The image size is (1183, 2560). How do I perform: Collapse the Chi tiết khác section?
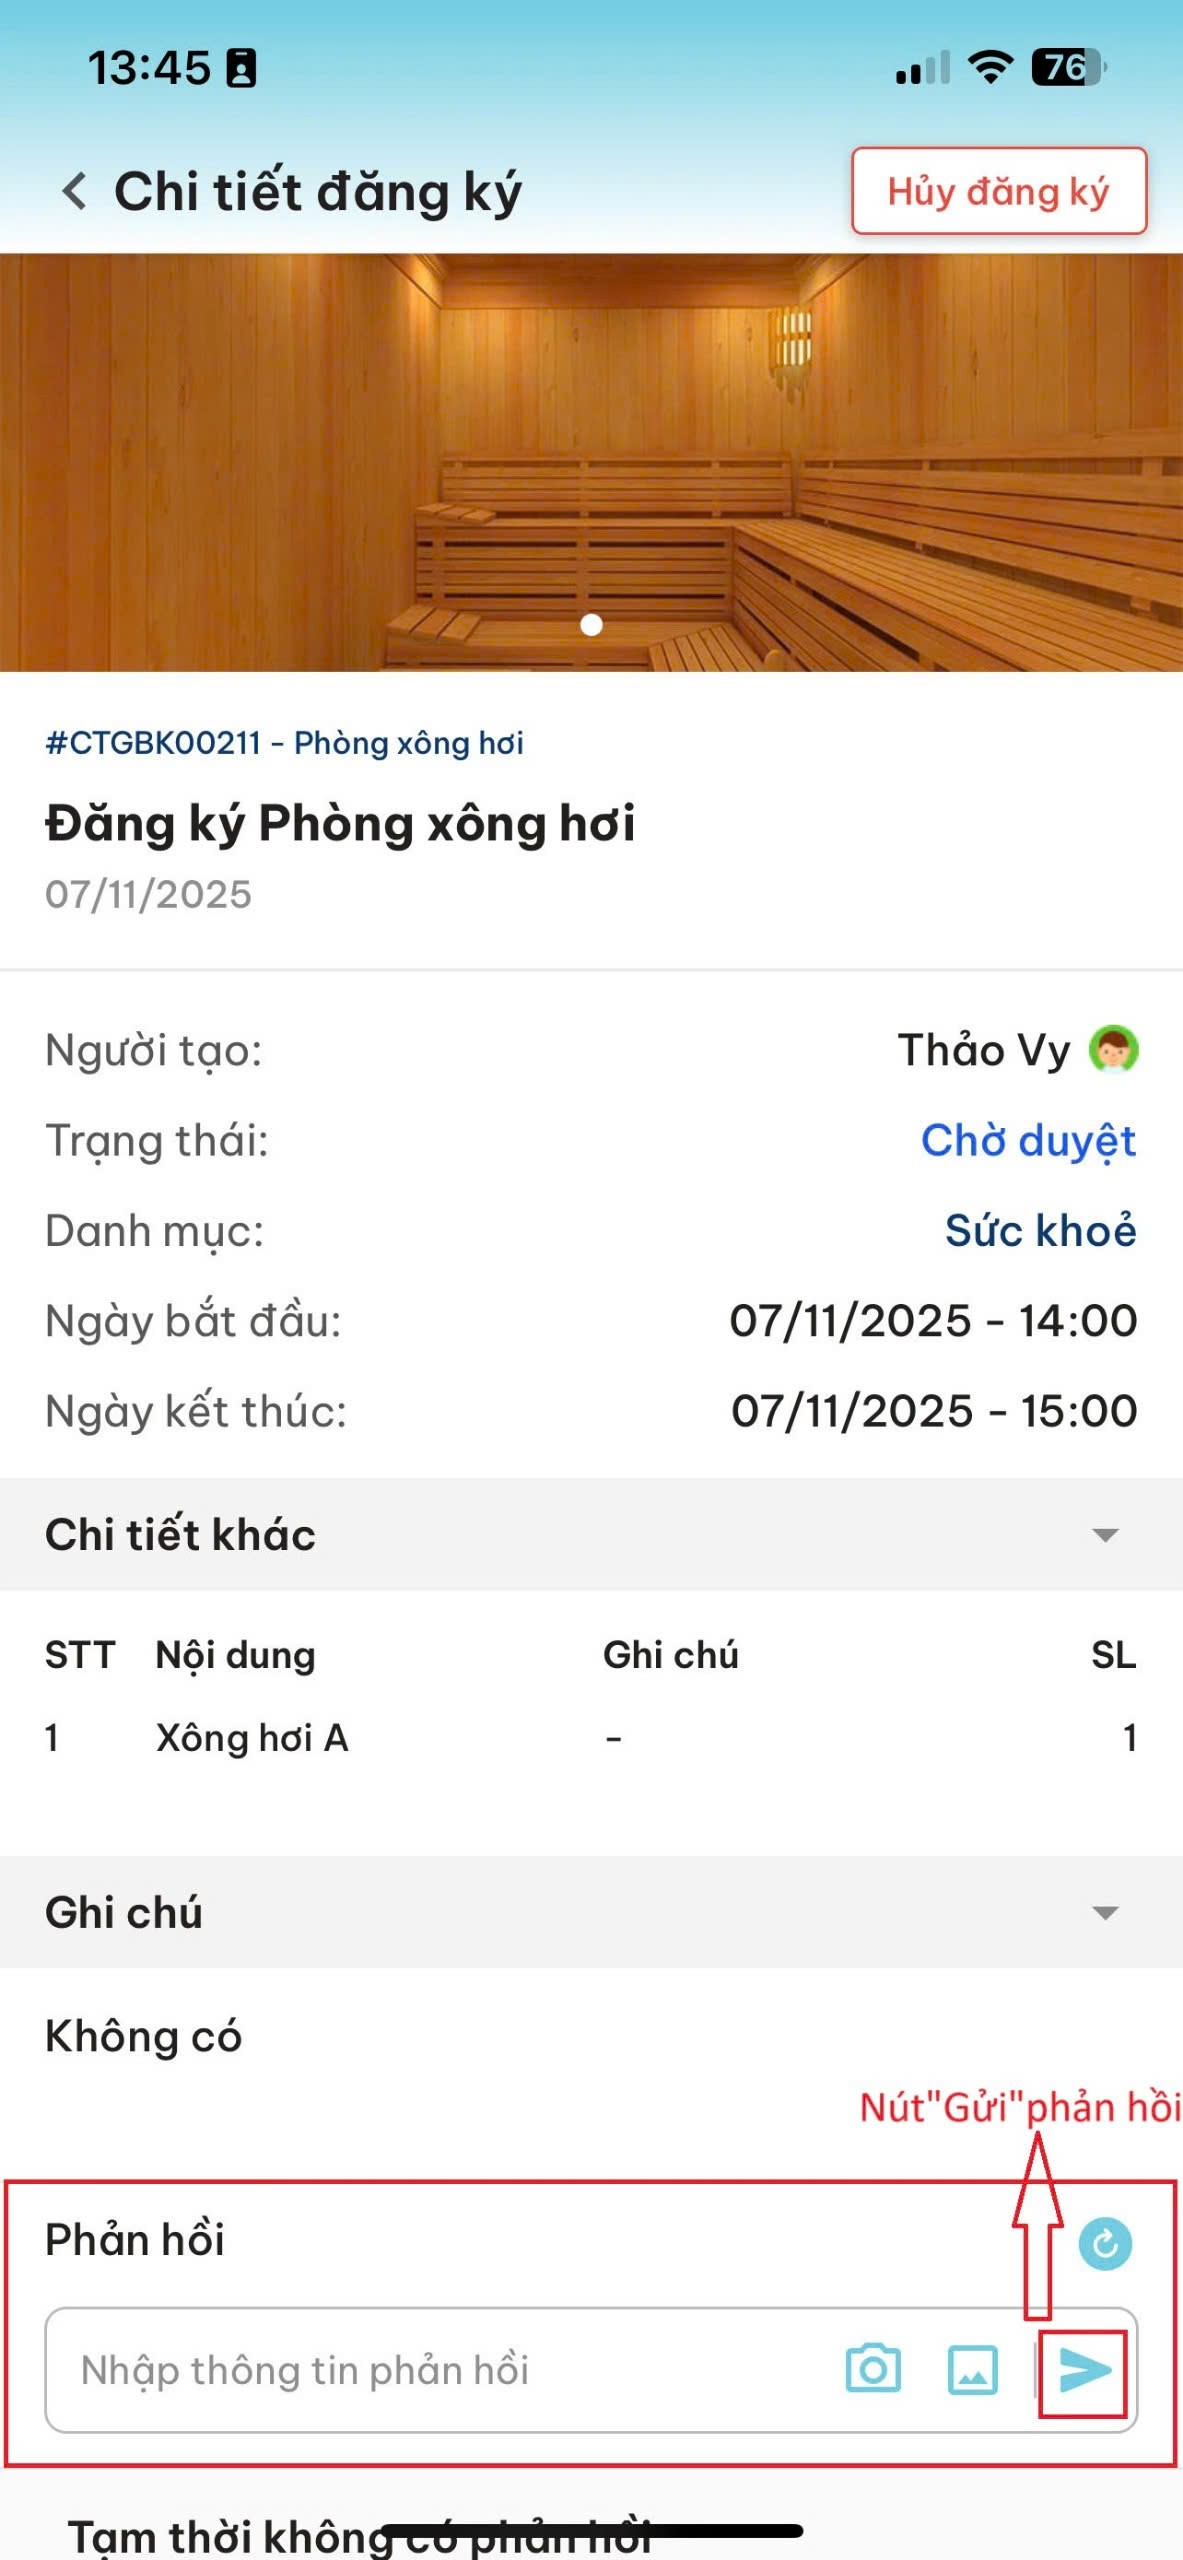[x=1105, y=1535]
